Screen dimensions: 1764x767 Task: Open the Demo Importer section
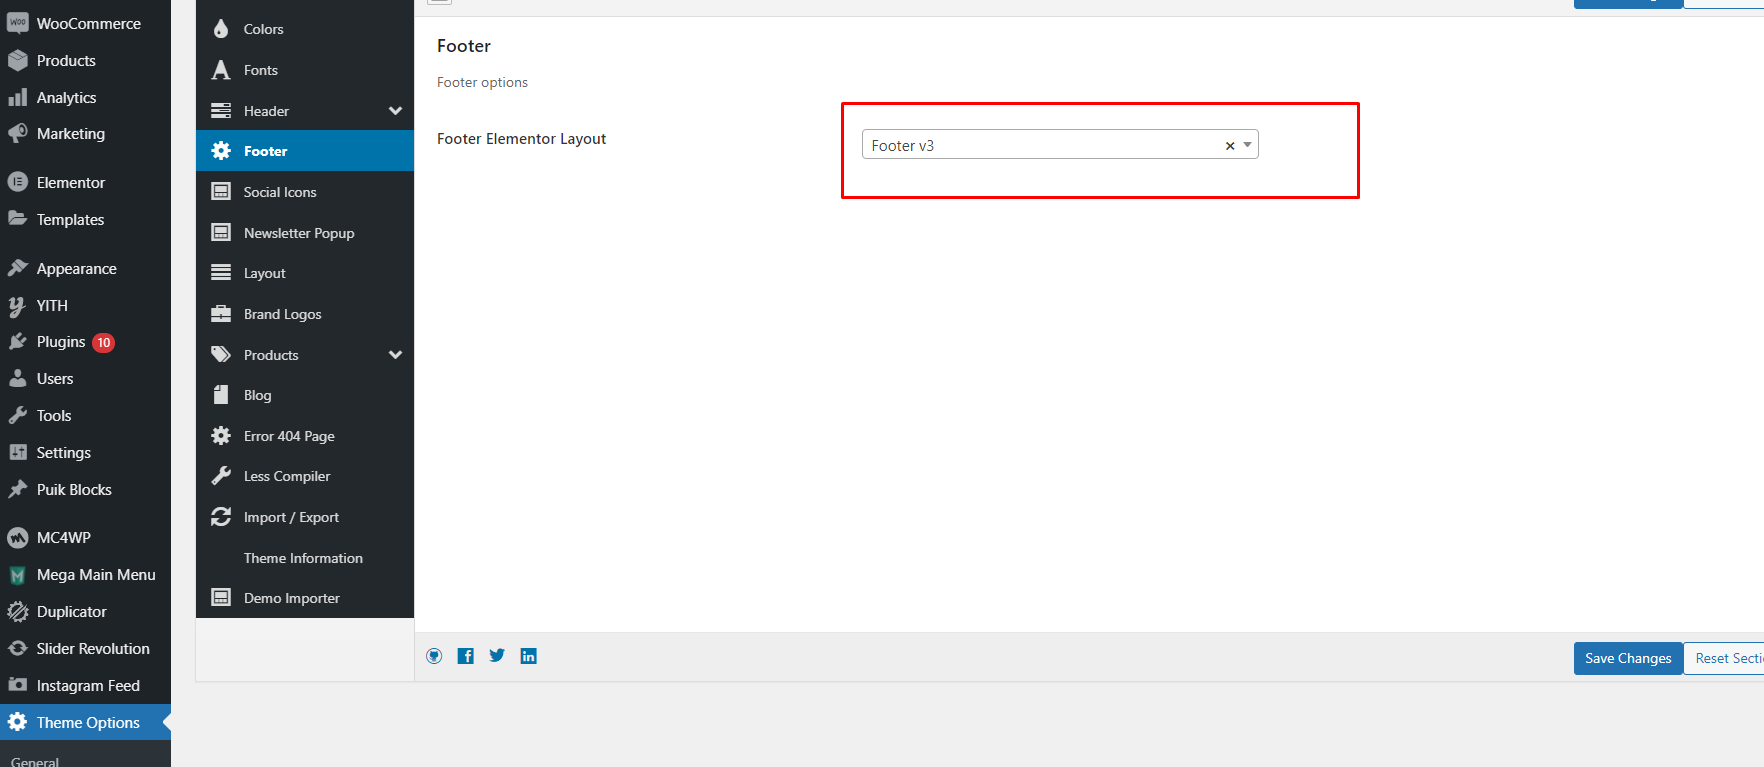[291, 598]
